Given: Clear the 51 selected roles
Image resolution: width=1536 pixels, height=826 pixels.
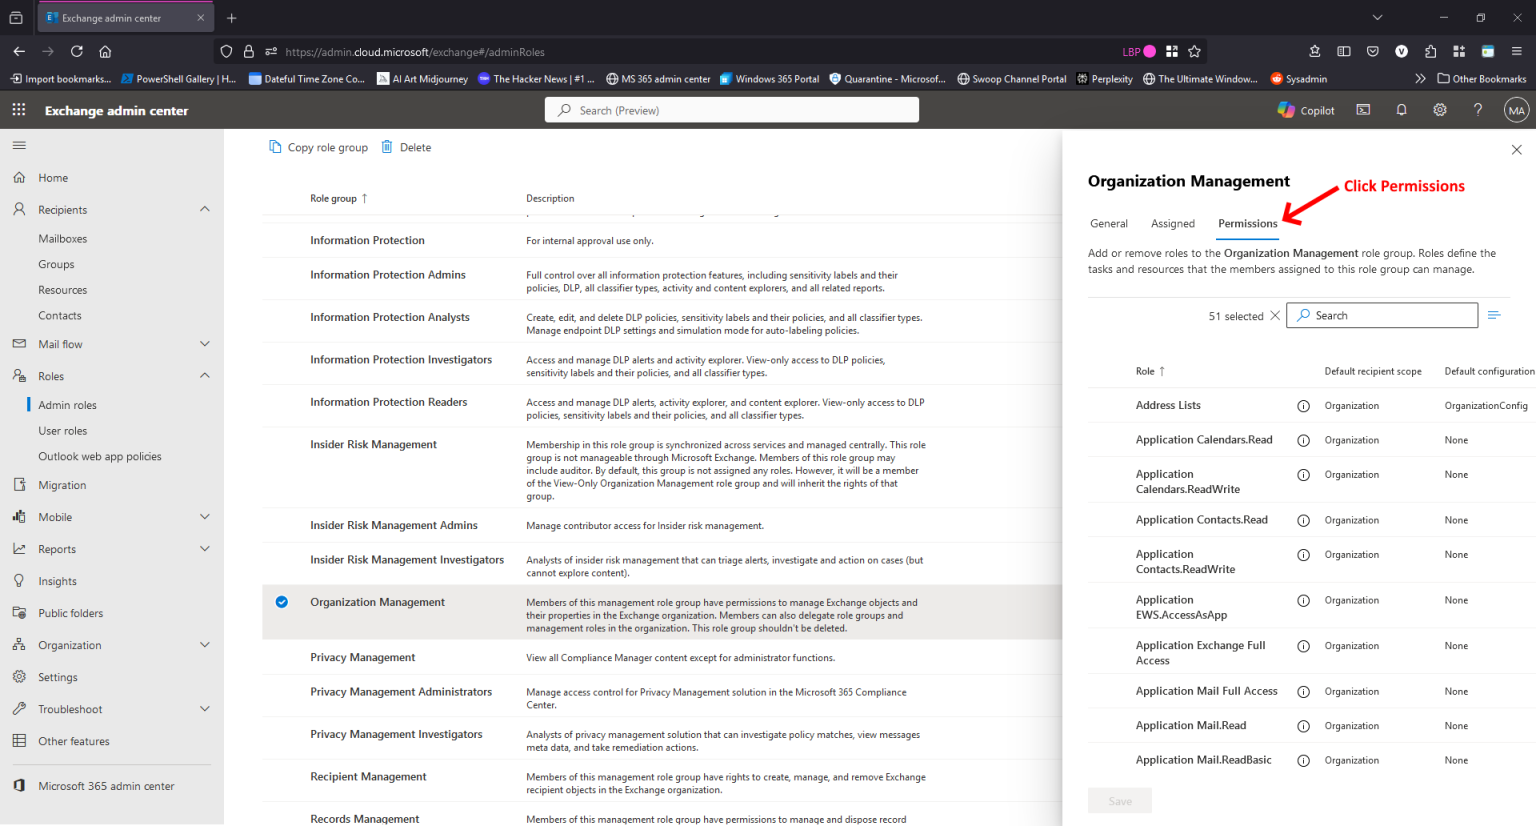Looking at the screenshot, I should click(x=1275, y=316).
